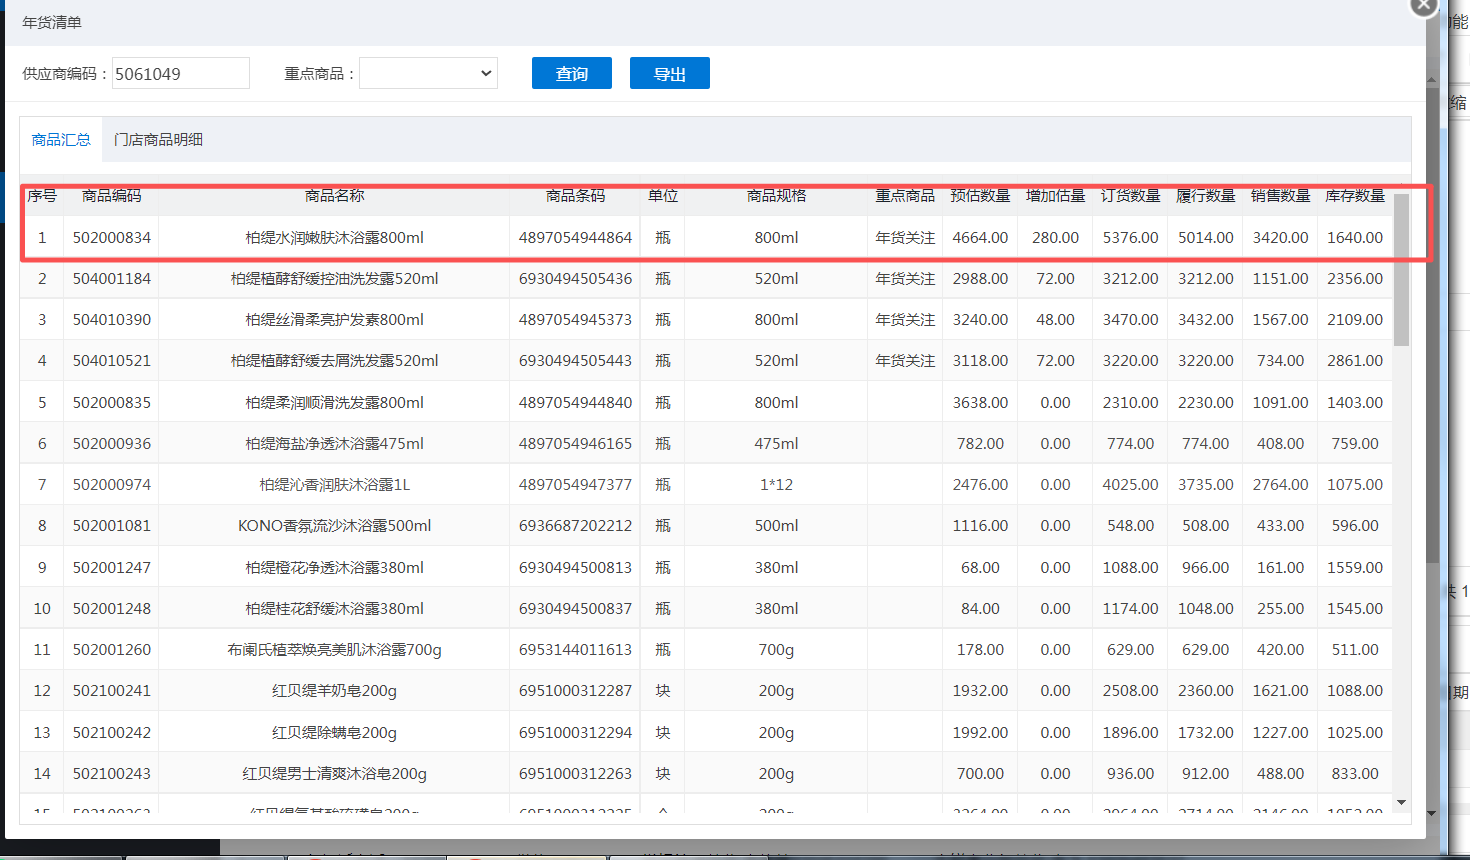This screenshot has width=1470, height=860.
Task: Click product code 504010390
Action: click(111, 320)
